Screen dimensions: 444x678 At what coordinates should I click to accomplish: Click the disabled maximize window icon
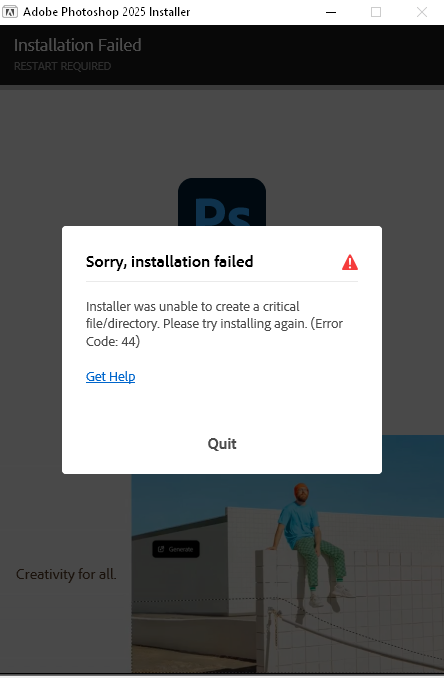point(376,12)
